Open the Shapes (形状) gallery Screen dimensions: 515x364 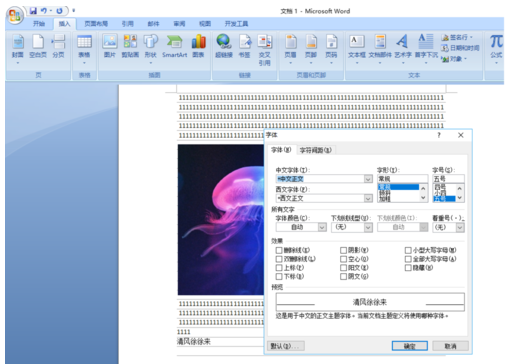(151, 49)
